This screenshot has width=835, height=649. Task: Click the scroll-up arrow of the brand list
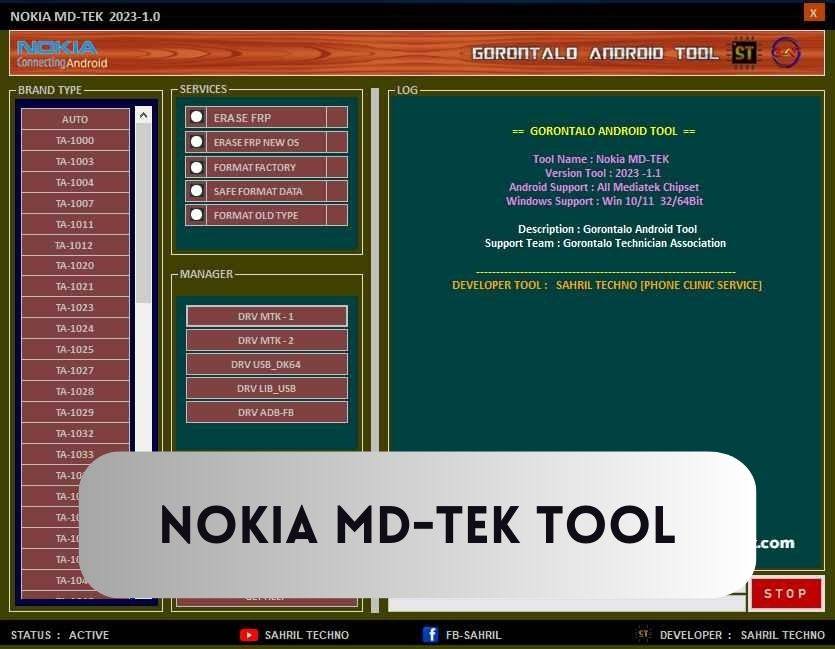[143, 113]
